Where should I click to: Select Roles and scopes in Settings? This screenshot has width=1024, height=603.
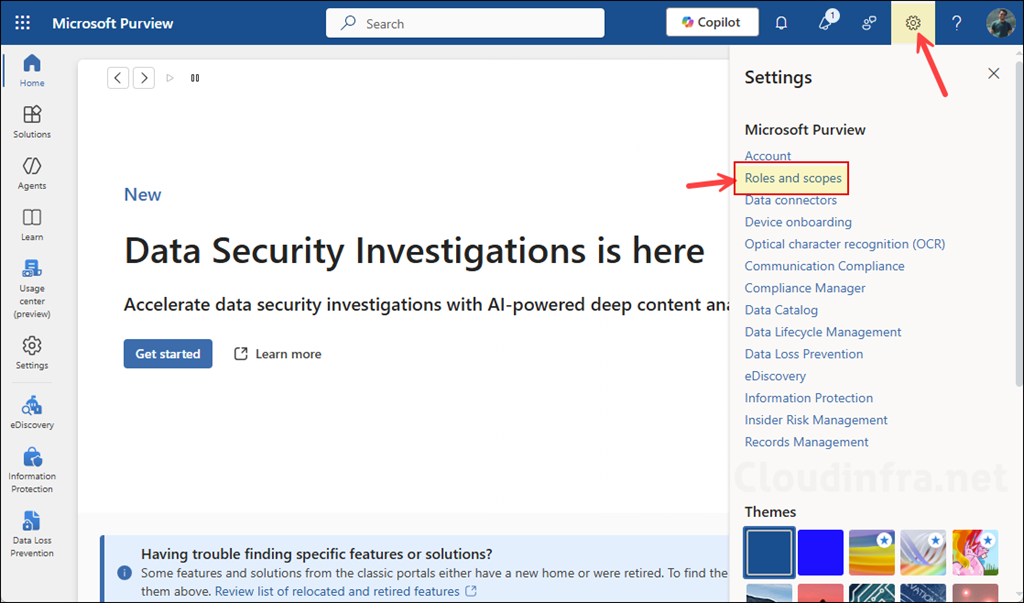point(793,178)
